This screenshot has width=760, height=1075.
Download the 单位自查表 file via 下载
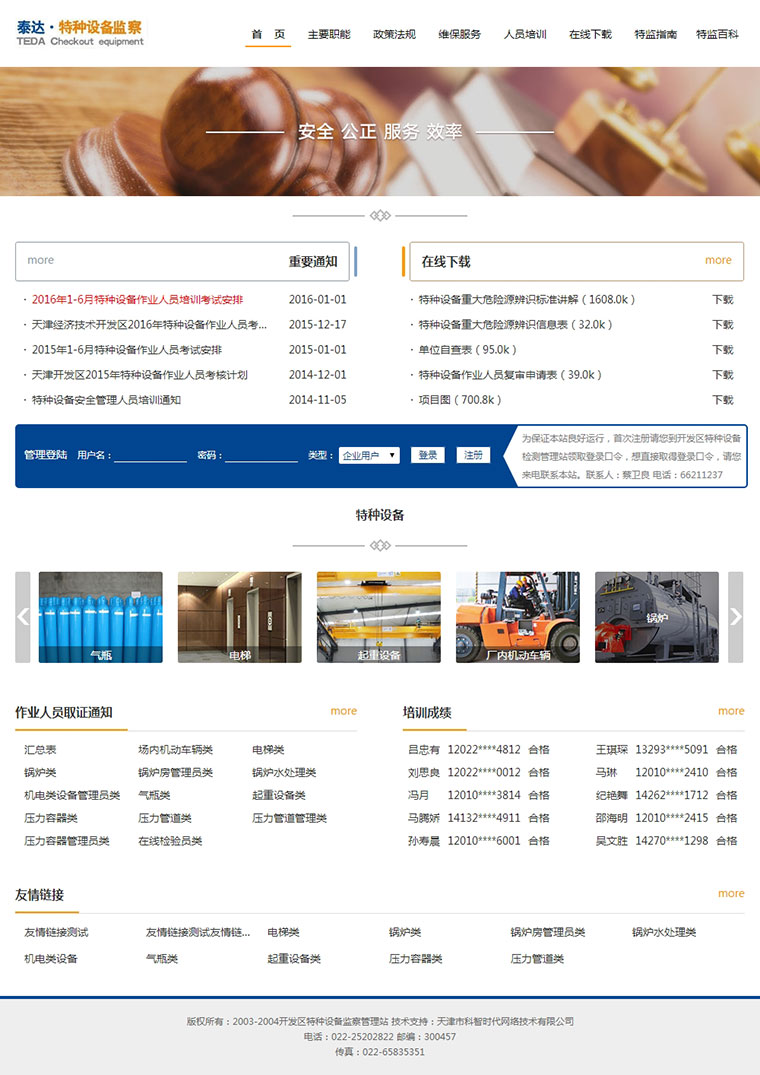(723, 350)
